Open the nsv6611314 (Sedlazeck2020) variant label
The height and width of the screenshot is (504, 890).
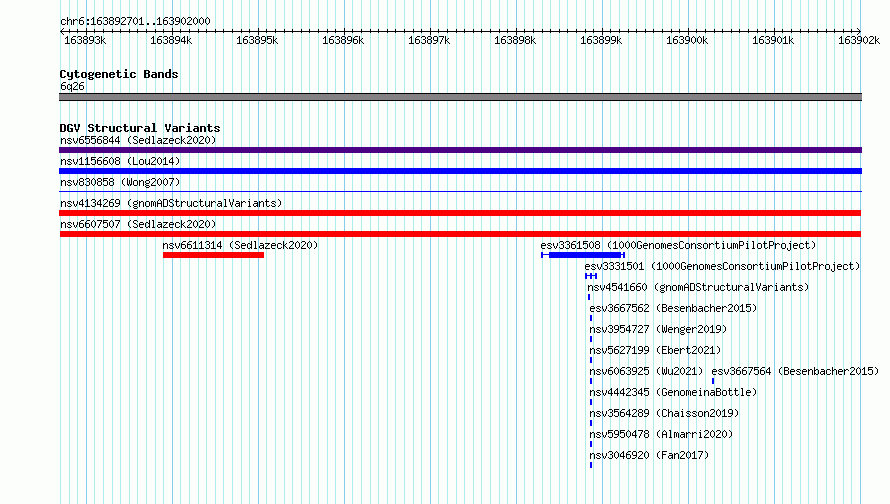point(240,245)
